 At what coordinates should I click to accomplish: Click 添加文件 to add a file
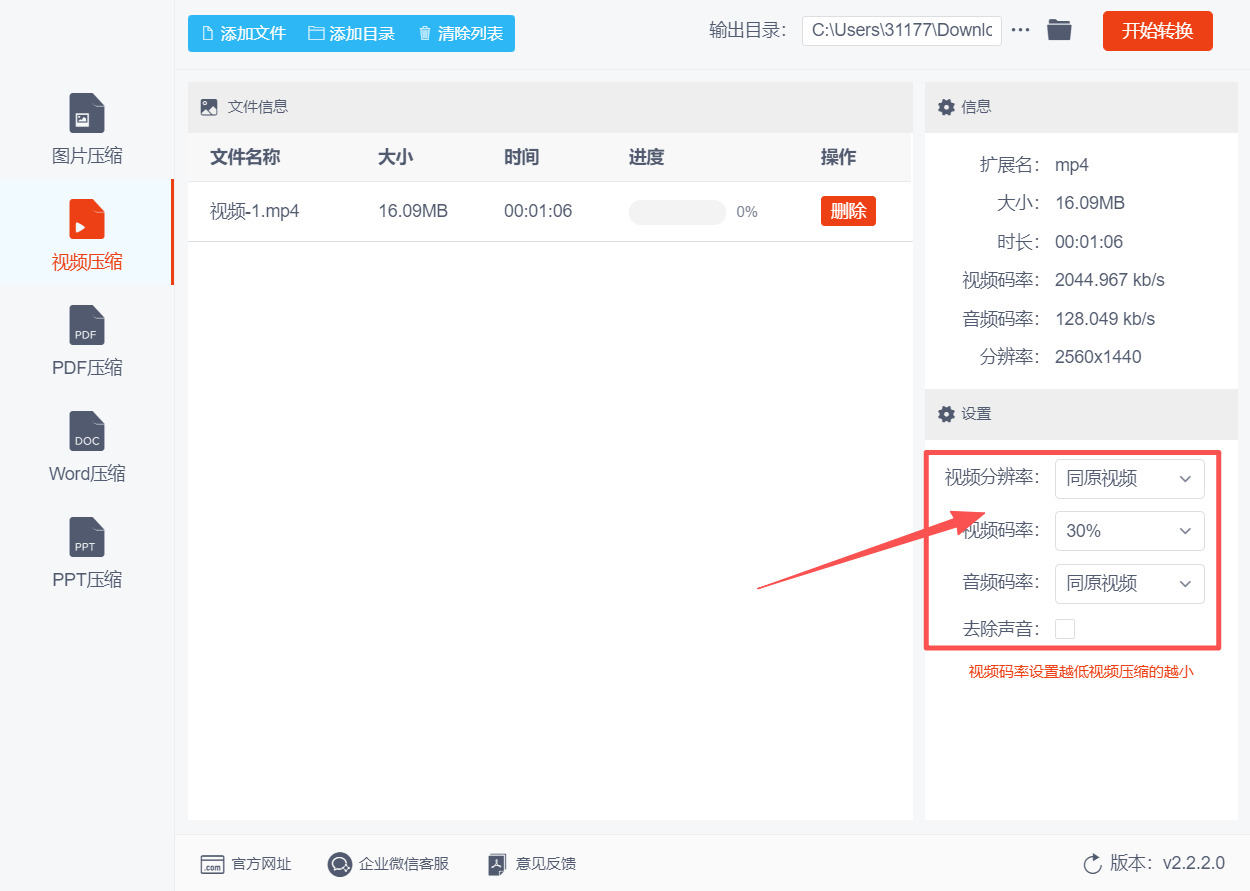[244, 33]
